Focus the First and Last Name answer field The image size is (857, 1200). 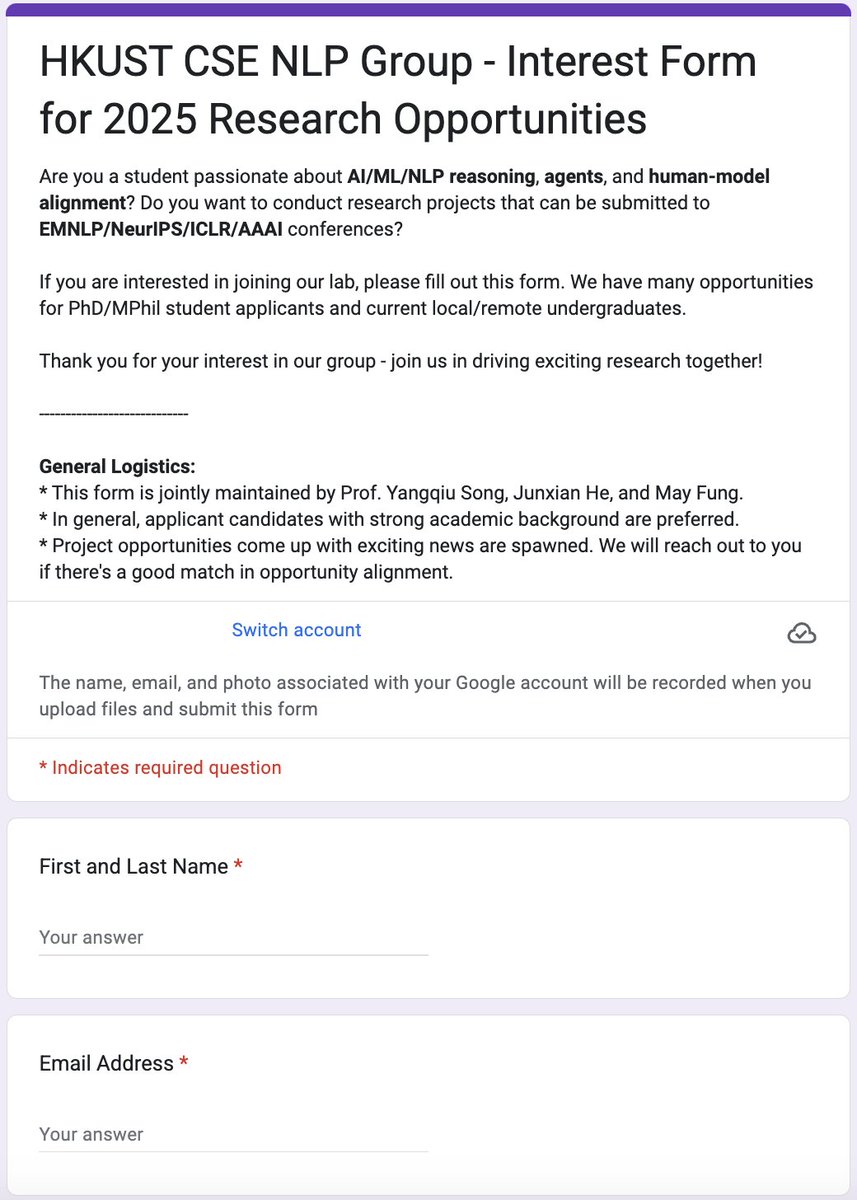233,938
